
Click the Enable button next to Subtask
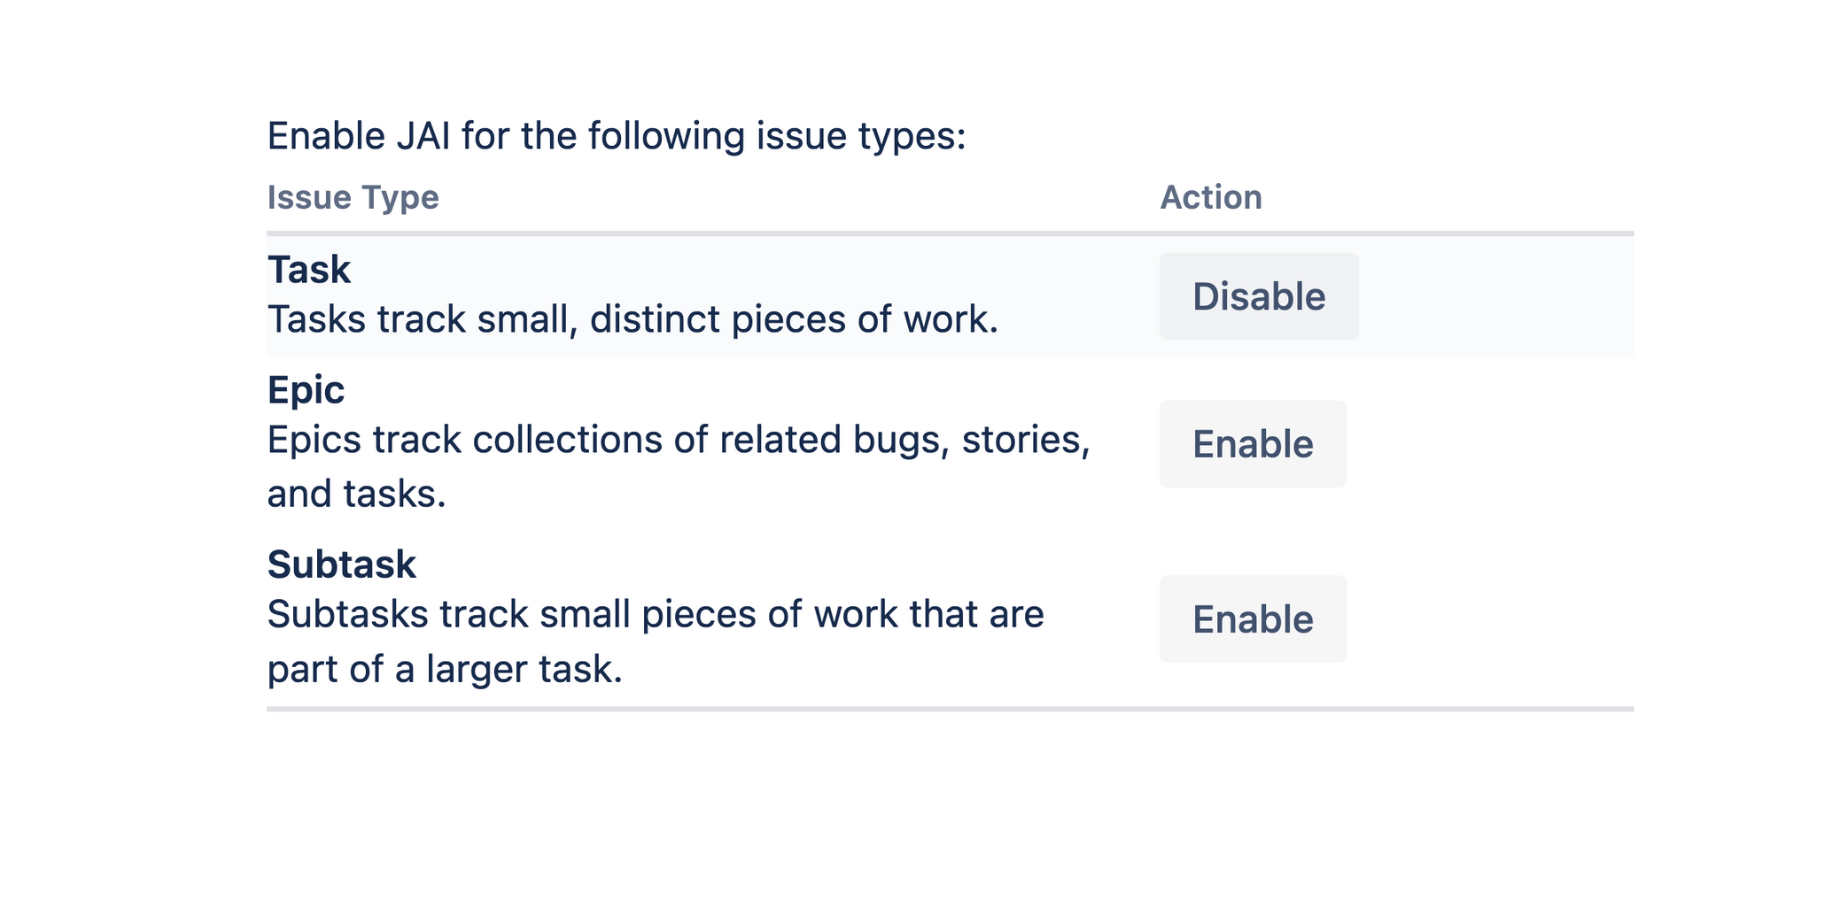pyautogui.click(x=1252, y=619)
